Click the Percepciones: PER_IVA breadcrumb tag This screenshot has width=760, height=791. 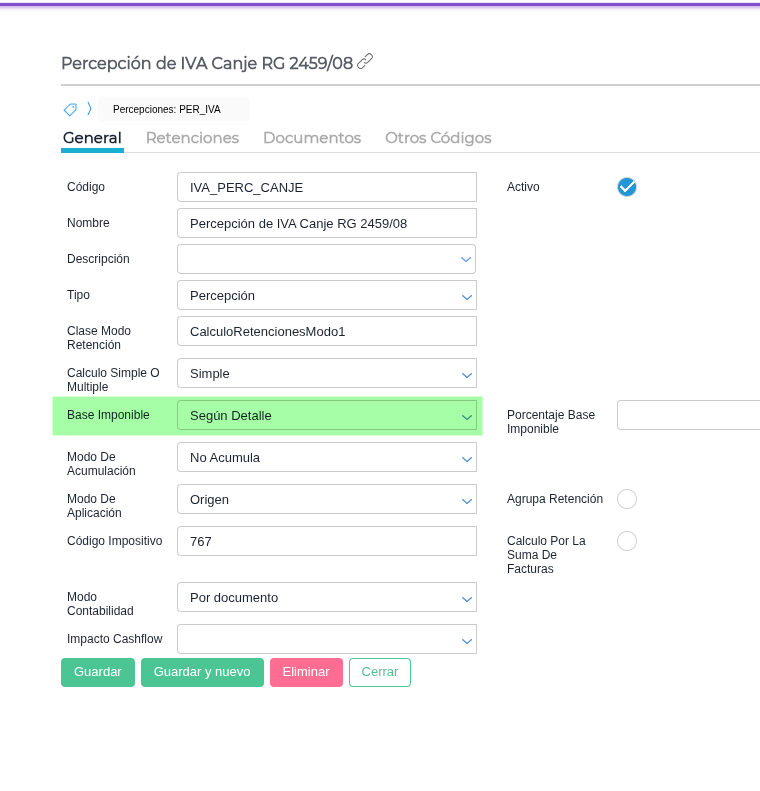(x=167, y=109)
